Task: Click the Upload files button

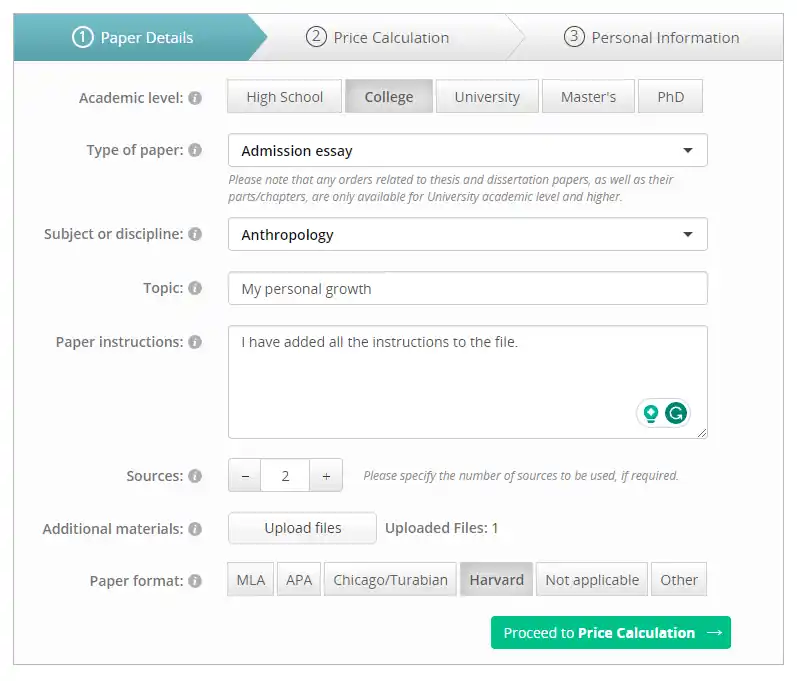Action: 302,528
